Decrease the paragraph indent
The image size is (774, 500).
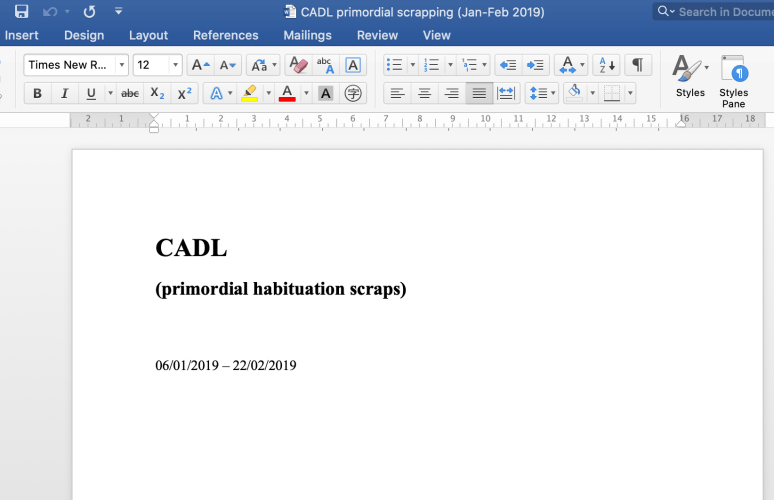coord(508,65)
